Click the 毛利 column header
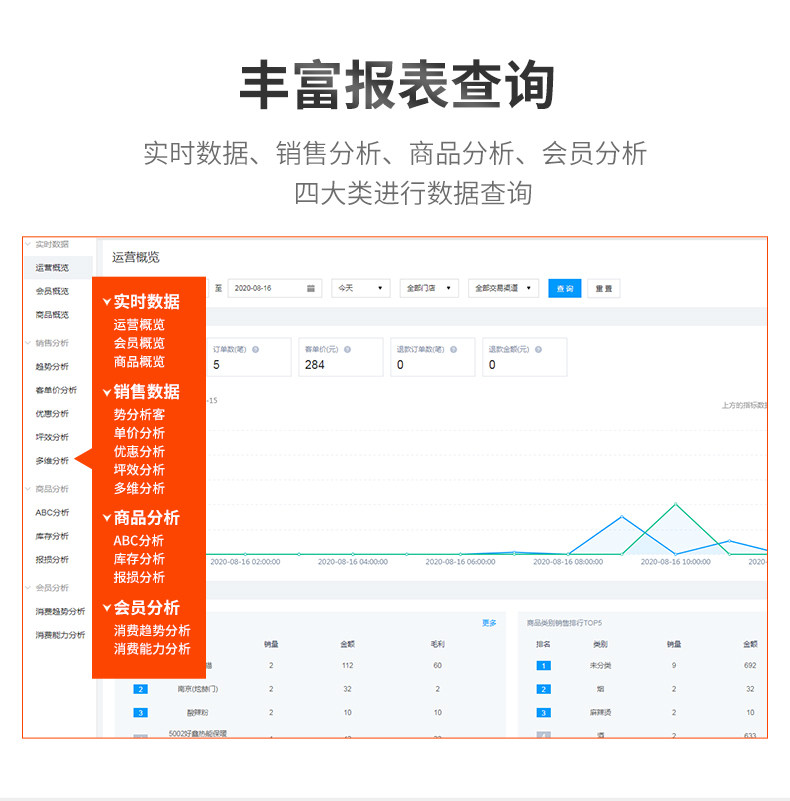 [x=438, y=644]
